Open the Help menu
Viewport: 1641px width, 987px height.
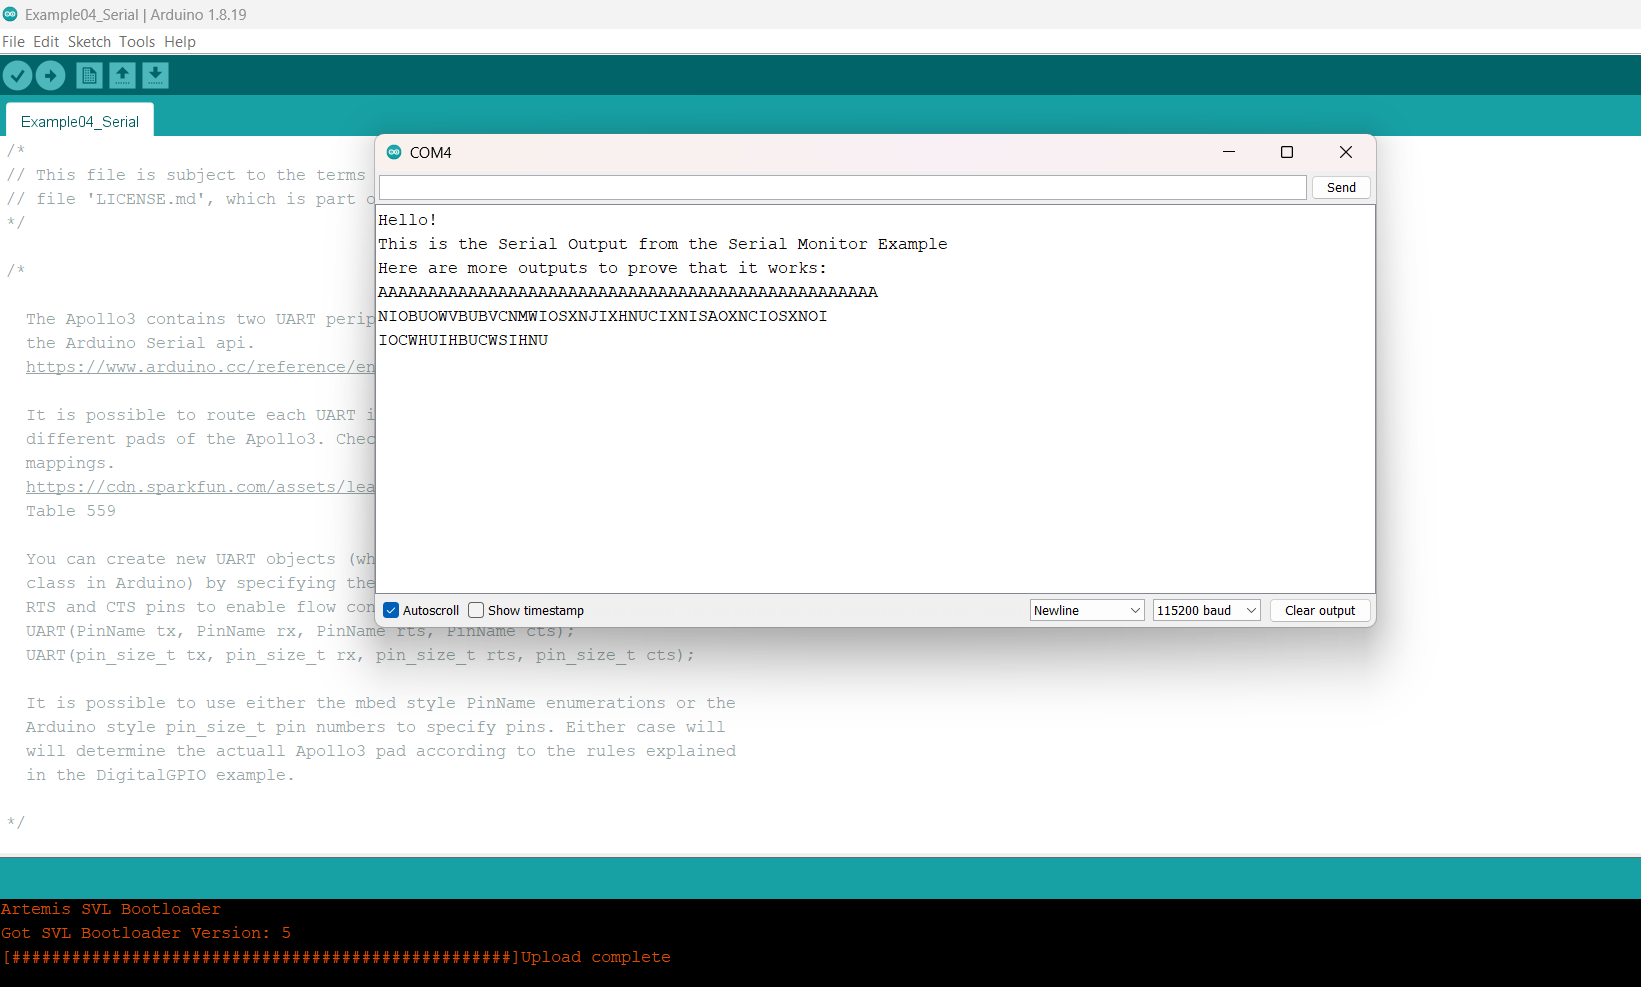(x=180, y=42)
